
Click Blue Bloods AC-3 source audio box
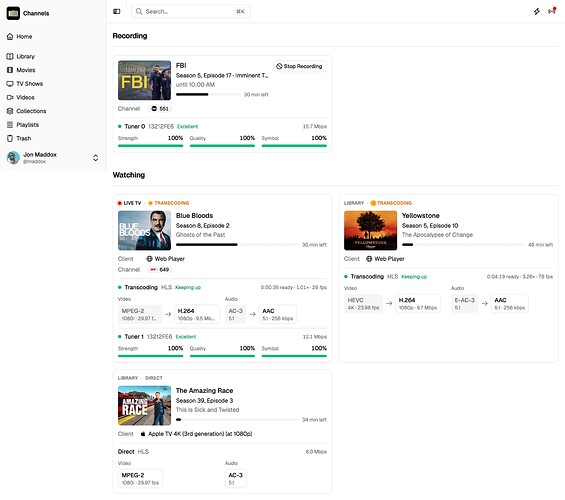pos(236,314)
